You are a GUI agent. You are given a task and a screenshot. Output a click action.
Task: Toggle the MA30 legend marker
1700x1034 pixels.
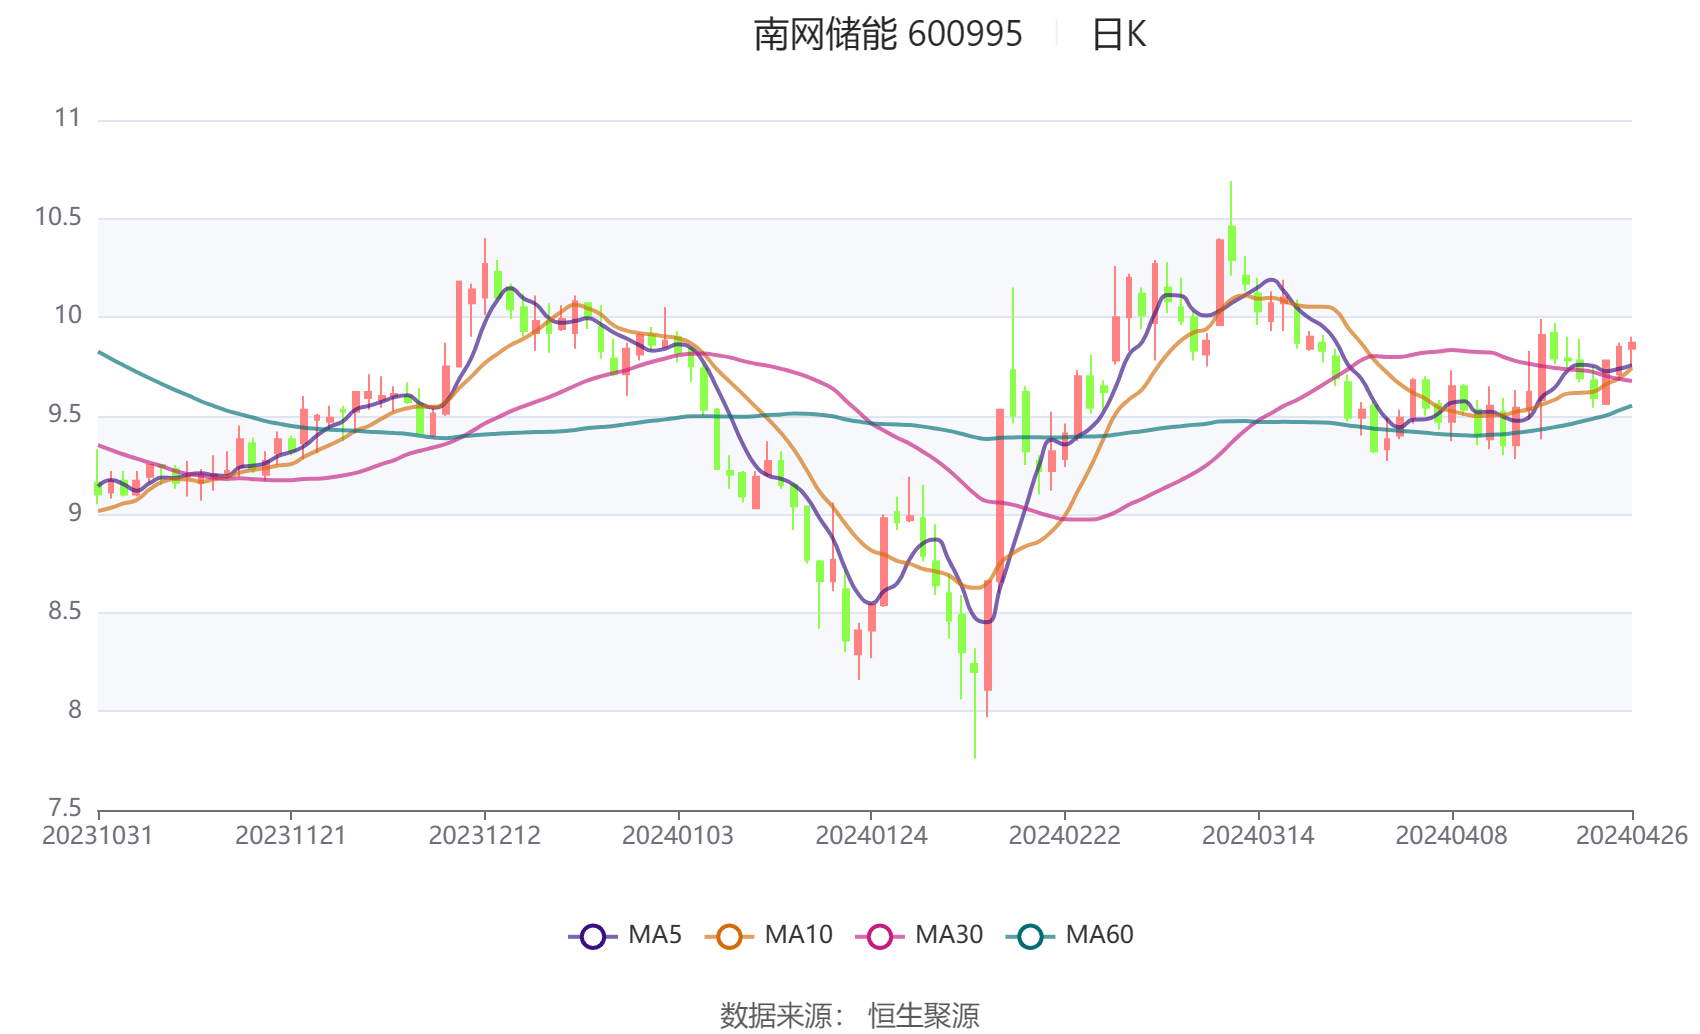[880, 936]
